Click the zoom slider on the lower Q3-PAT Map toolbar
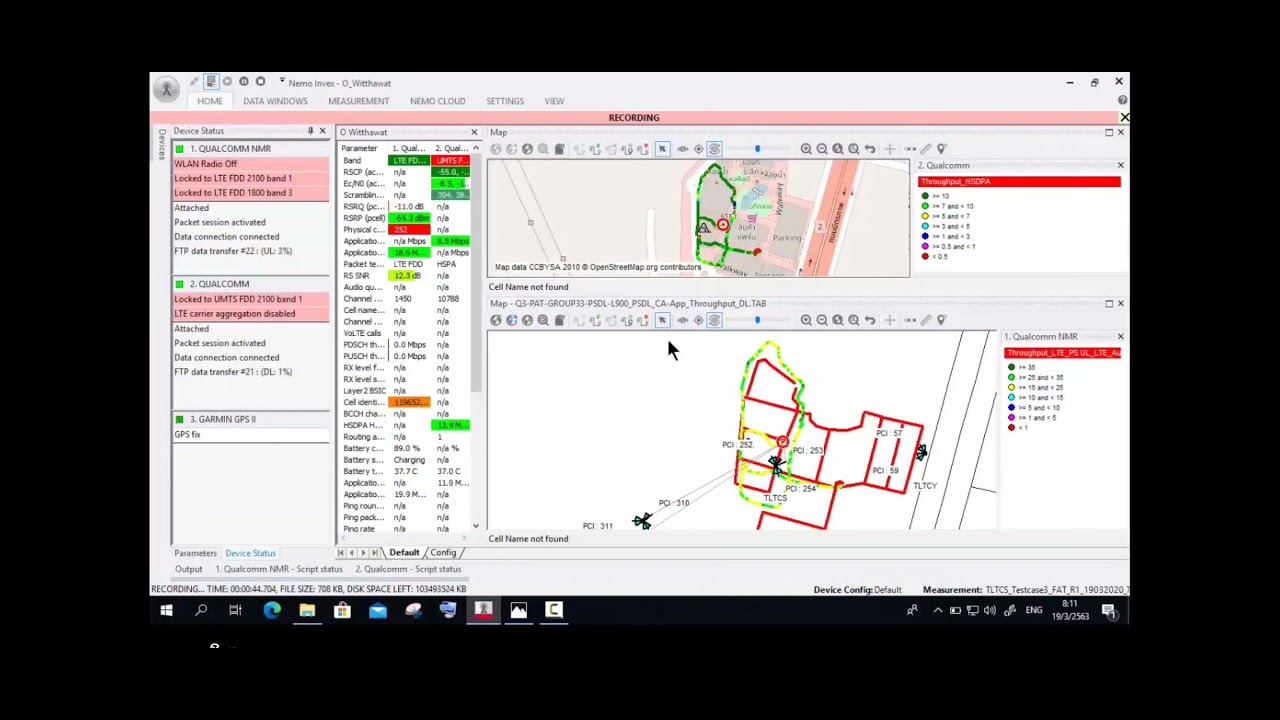 [x=757, y=320]
